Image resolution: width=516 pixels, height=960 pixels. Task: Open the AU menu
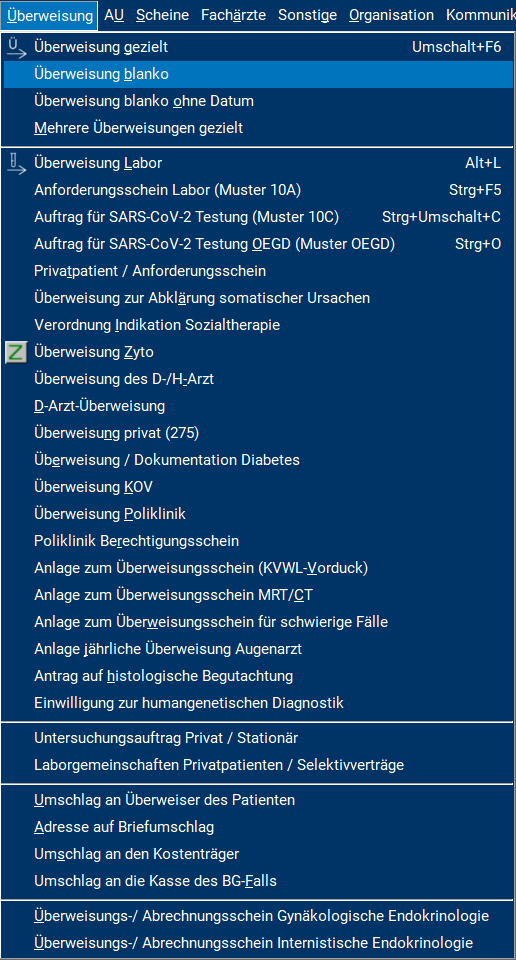pos(114,15)
